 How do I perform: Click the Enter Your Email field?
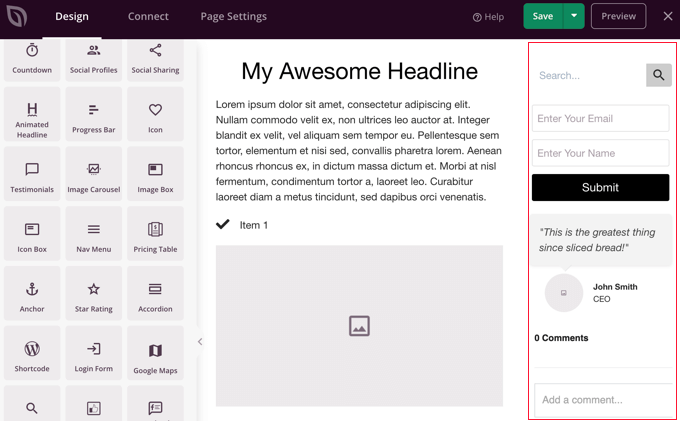pyautogui.click(x=600, y=118)
